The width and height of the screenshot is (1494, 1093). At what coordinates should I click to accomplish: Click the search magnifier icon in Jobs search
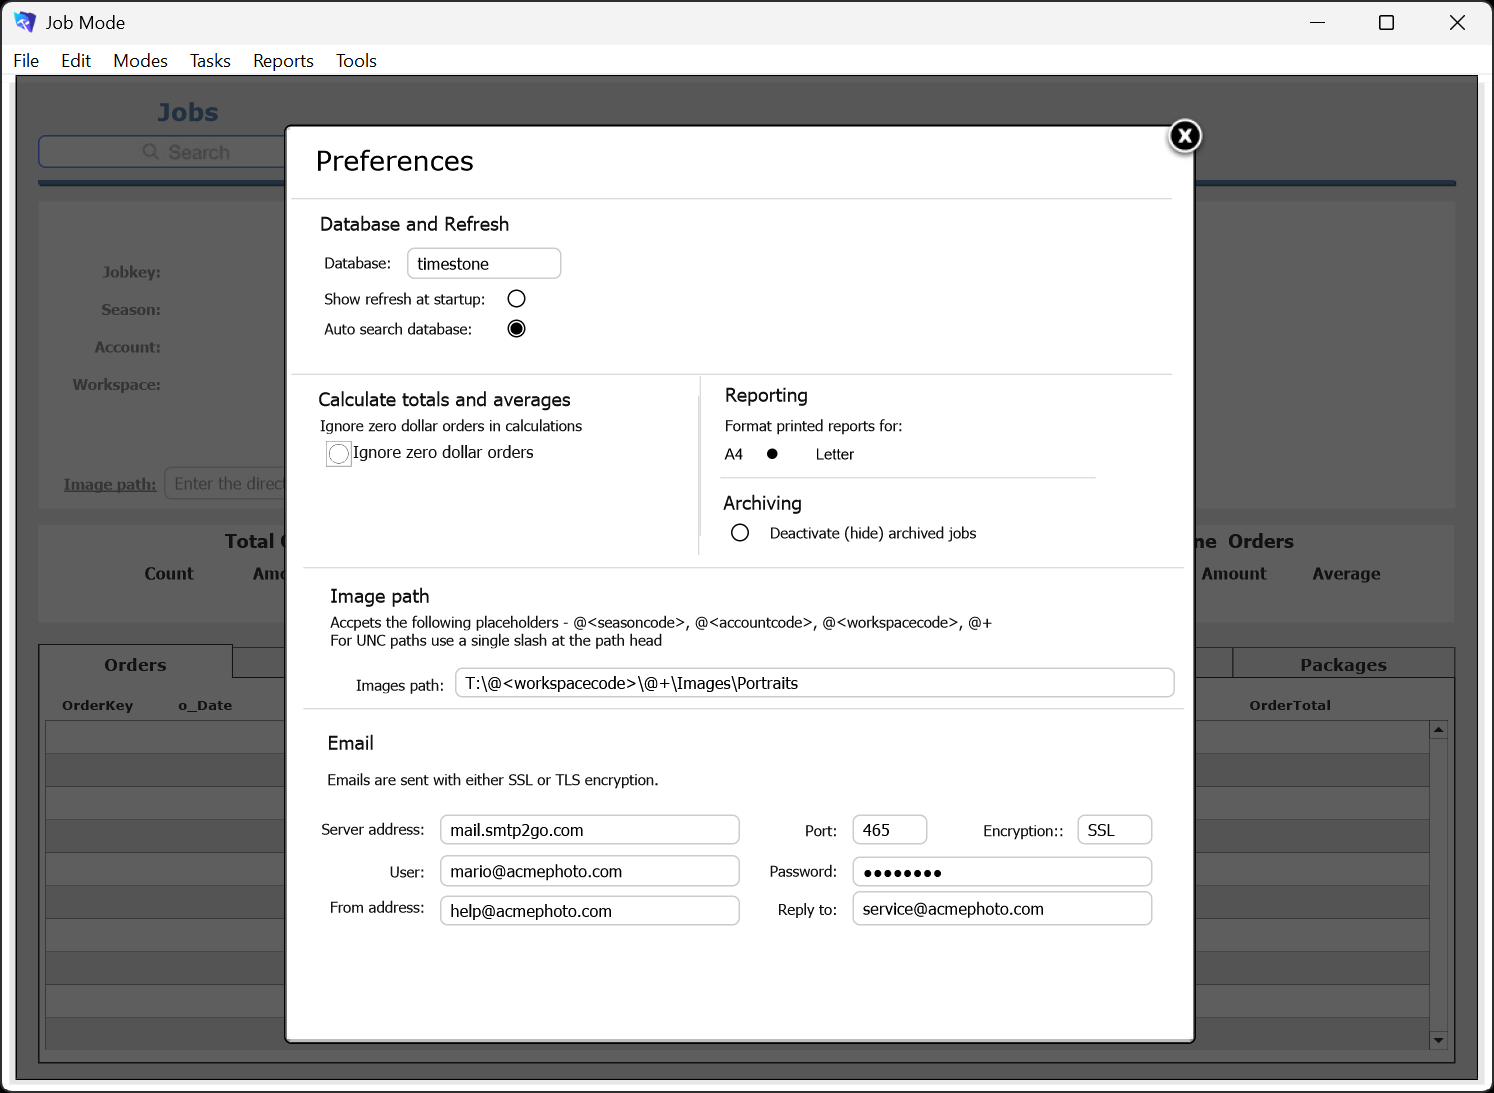pos(151,151)
